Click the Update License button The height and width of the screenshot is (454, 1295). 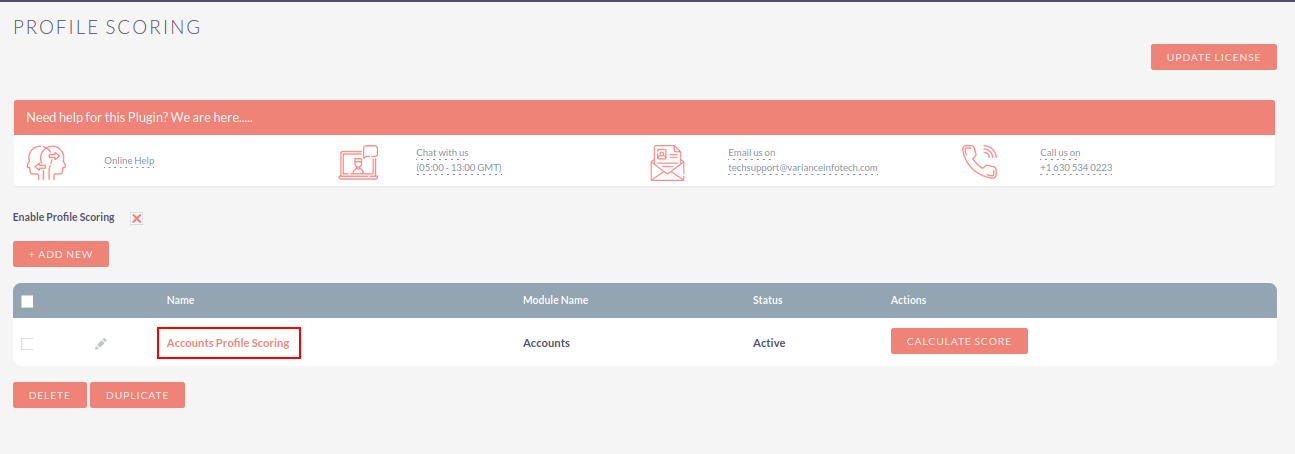click(x=1214, y=57)
